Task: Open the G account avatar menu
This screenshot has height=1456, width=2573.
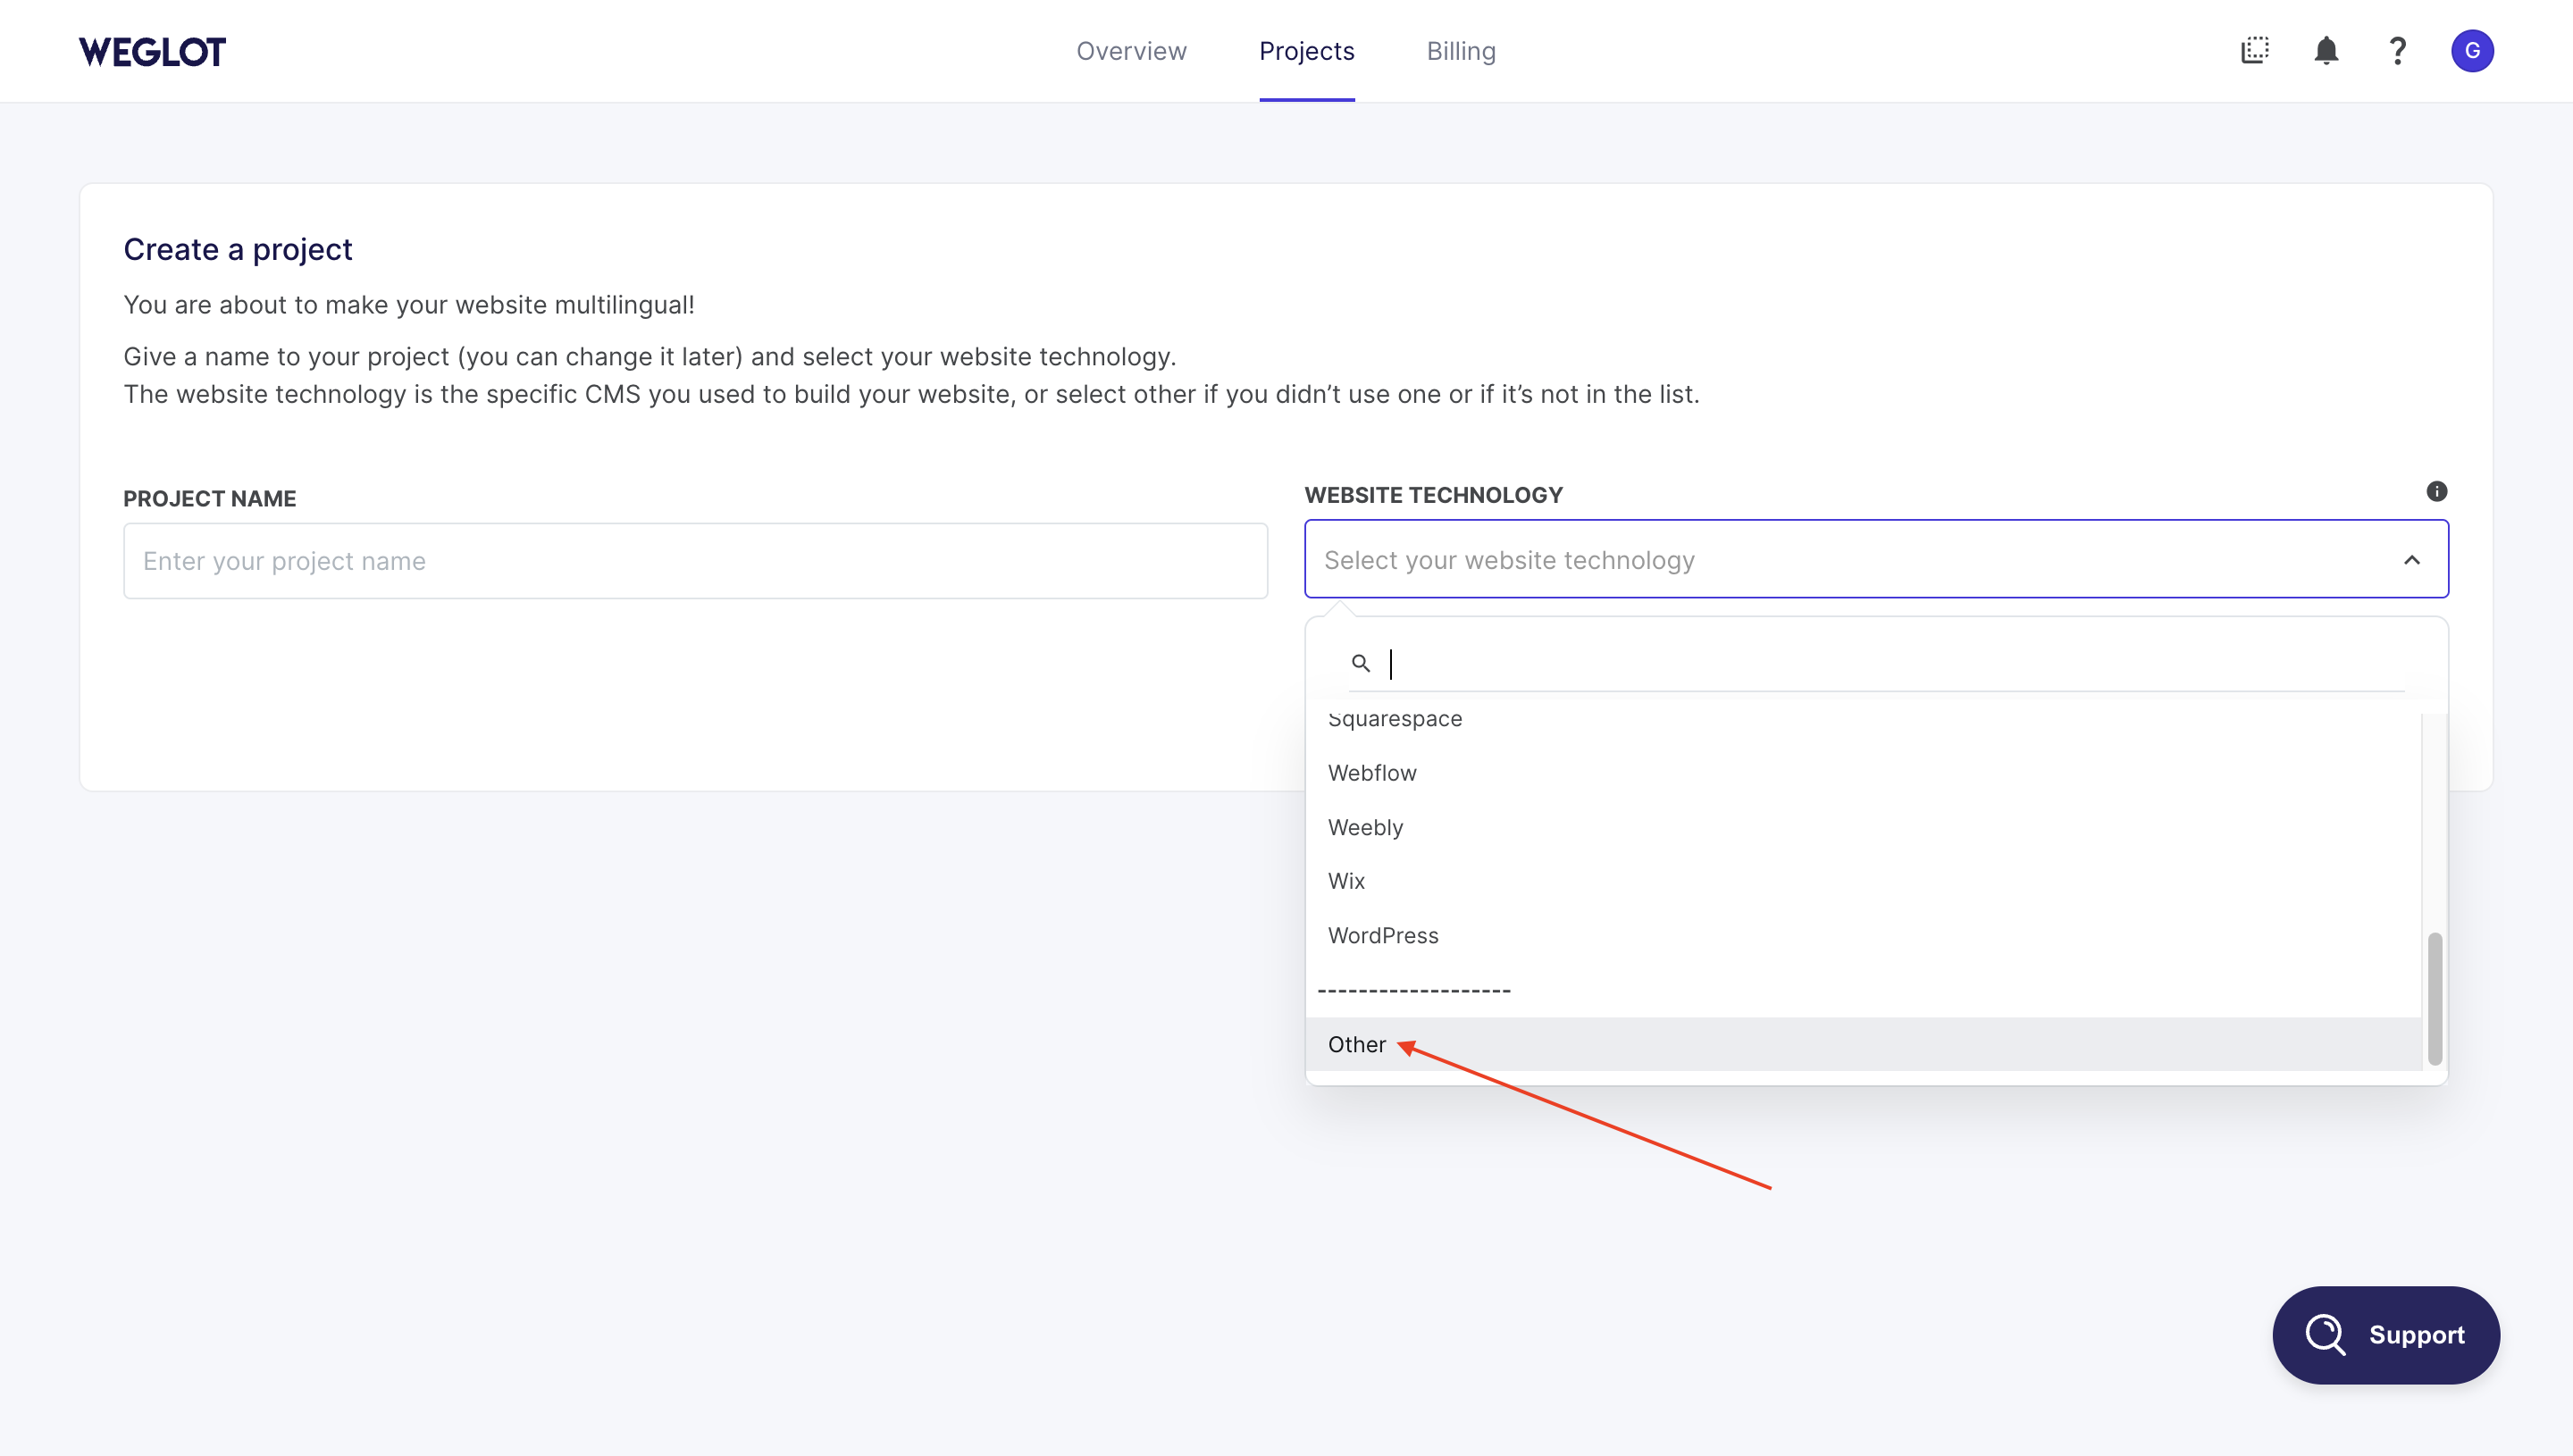Action: [2474, 50]
